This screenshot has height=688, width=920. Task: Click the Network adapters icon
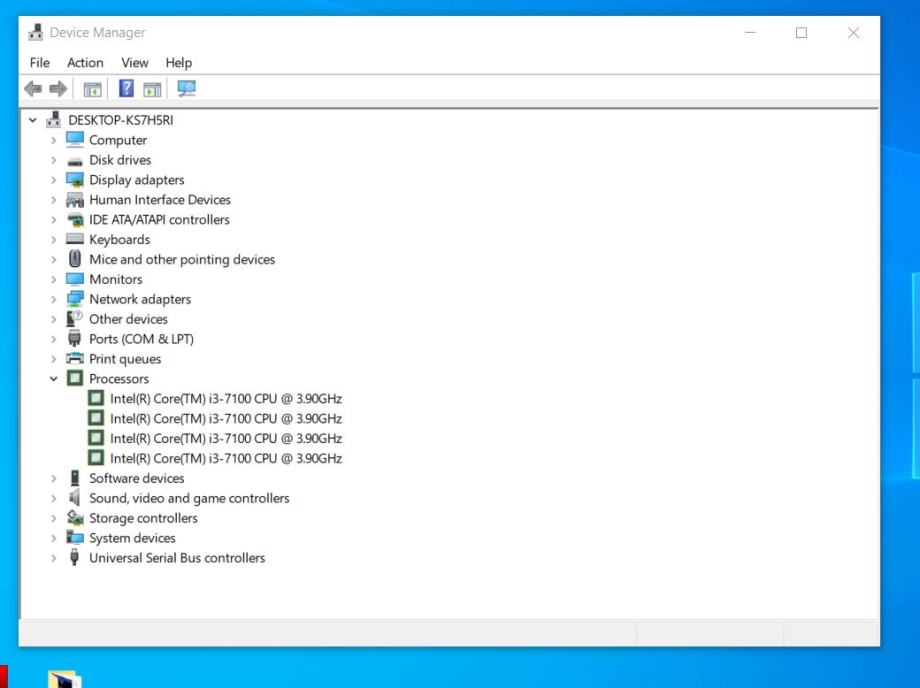(75, 299)
